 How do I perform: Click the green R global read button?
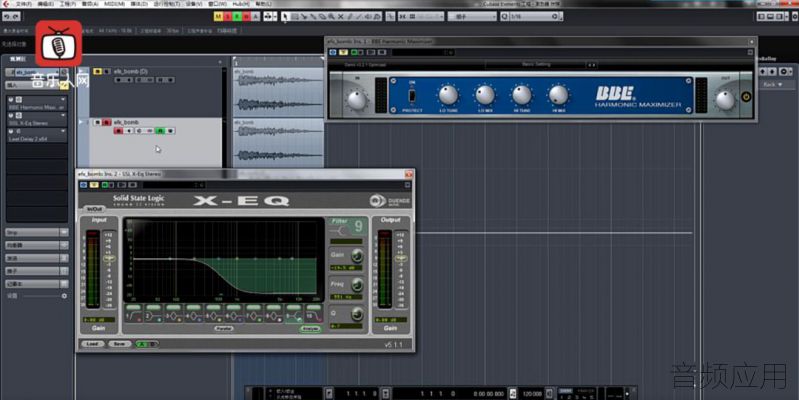[237, 16]
